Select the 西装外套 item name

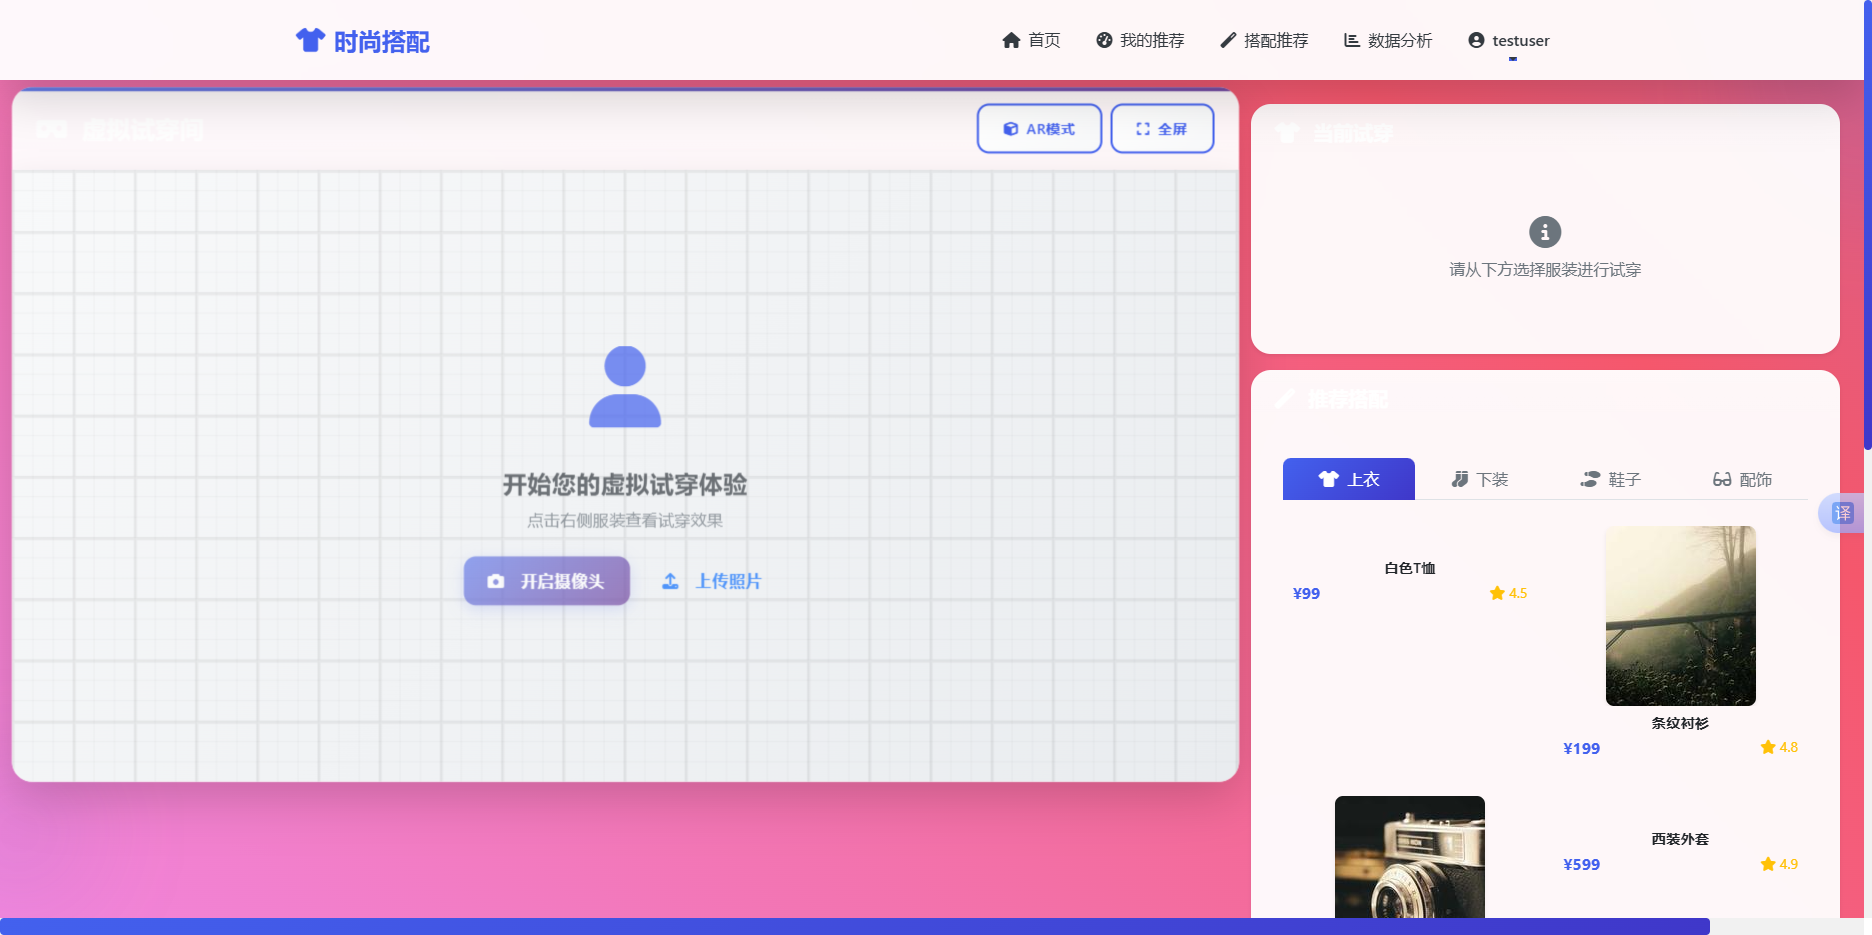1680,839
